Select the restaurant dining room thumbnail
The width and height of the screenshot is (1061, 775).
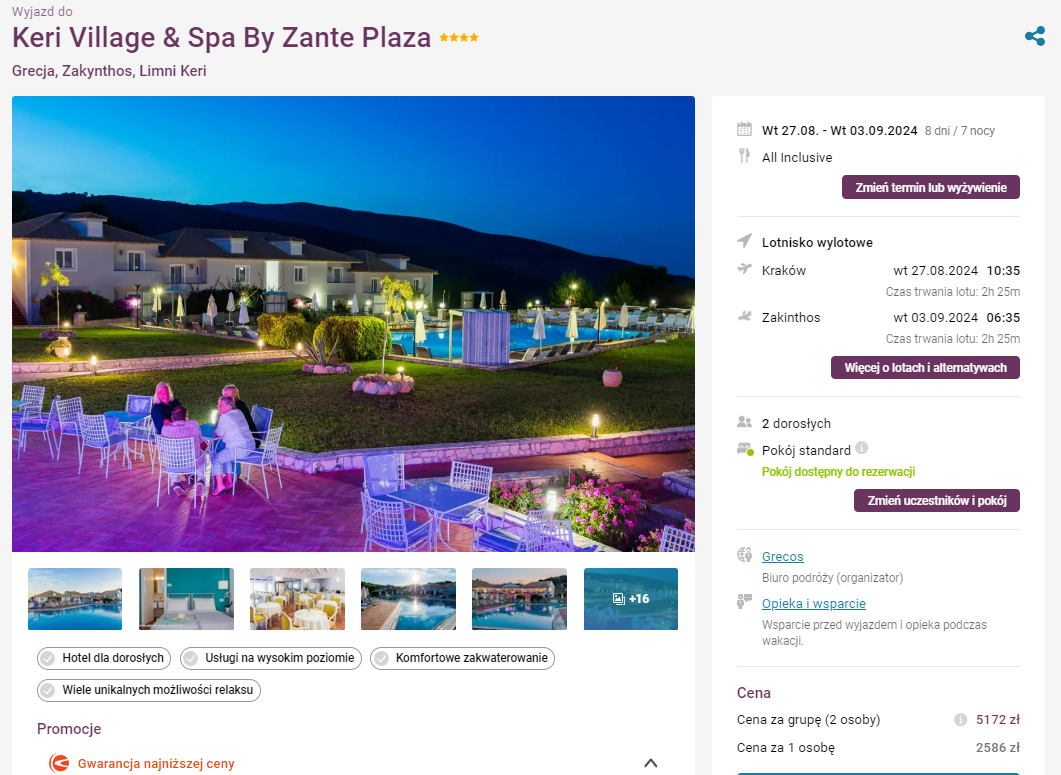pos(297,599)
